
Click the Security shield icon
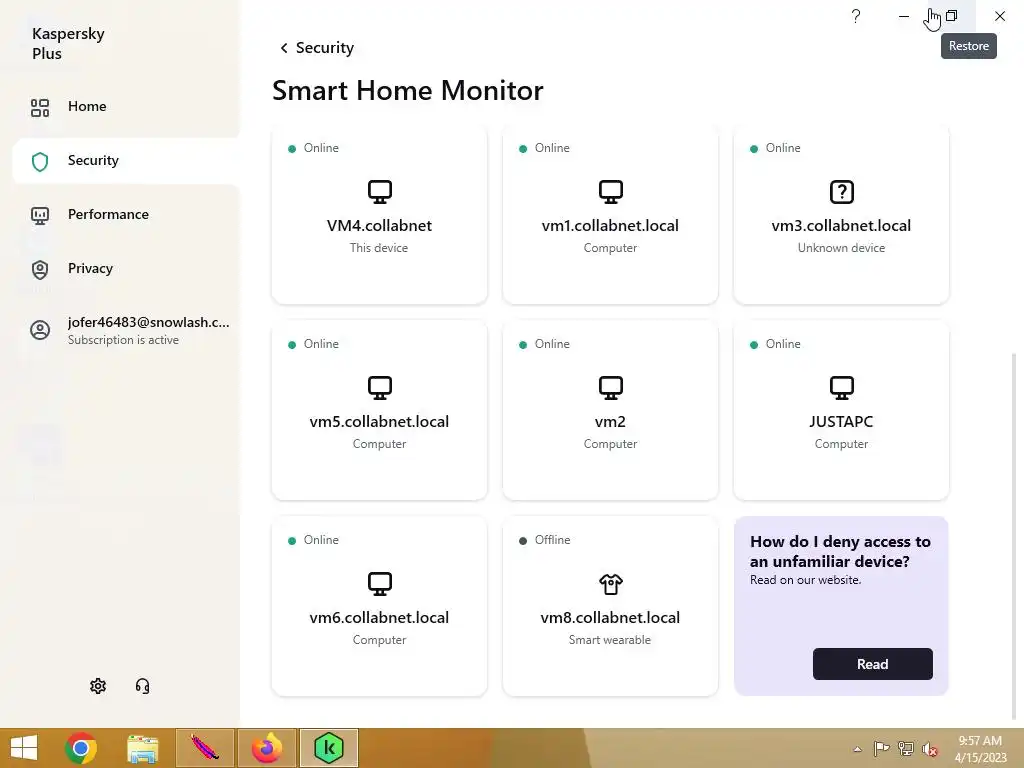point(40,162)
